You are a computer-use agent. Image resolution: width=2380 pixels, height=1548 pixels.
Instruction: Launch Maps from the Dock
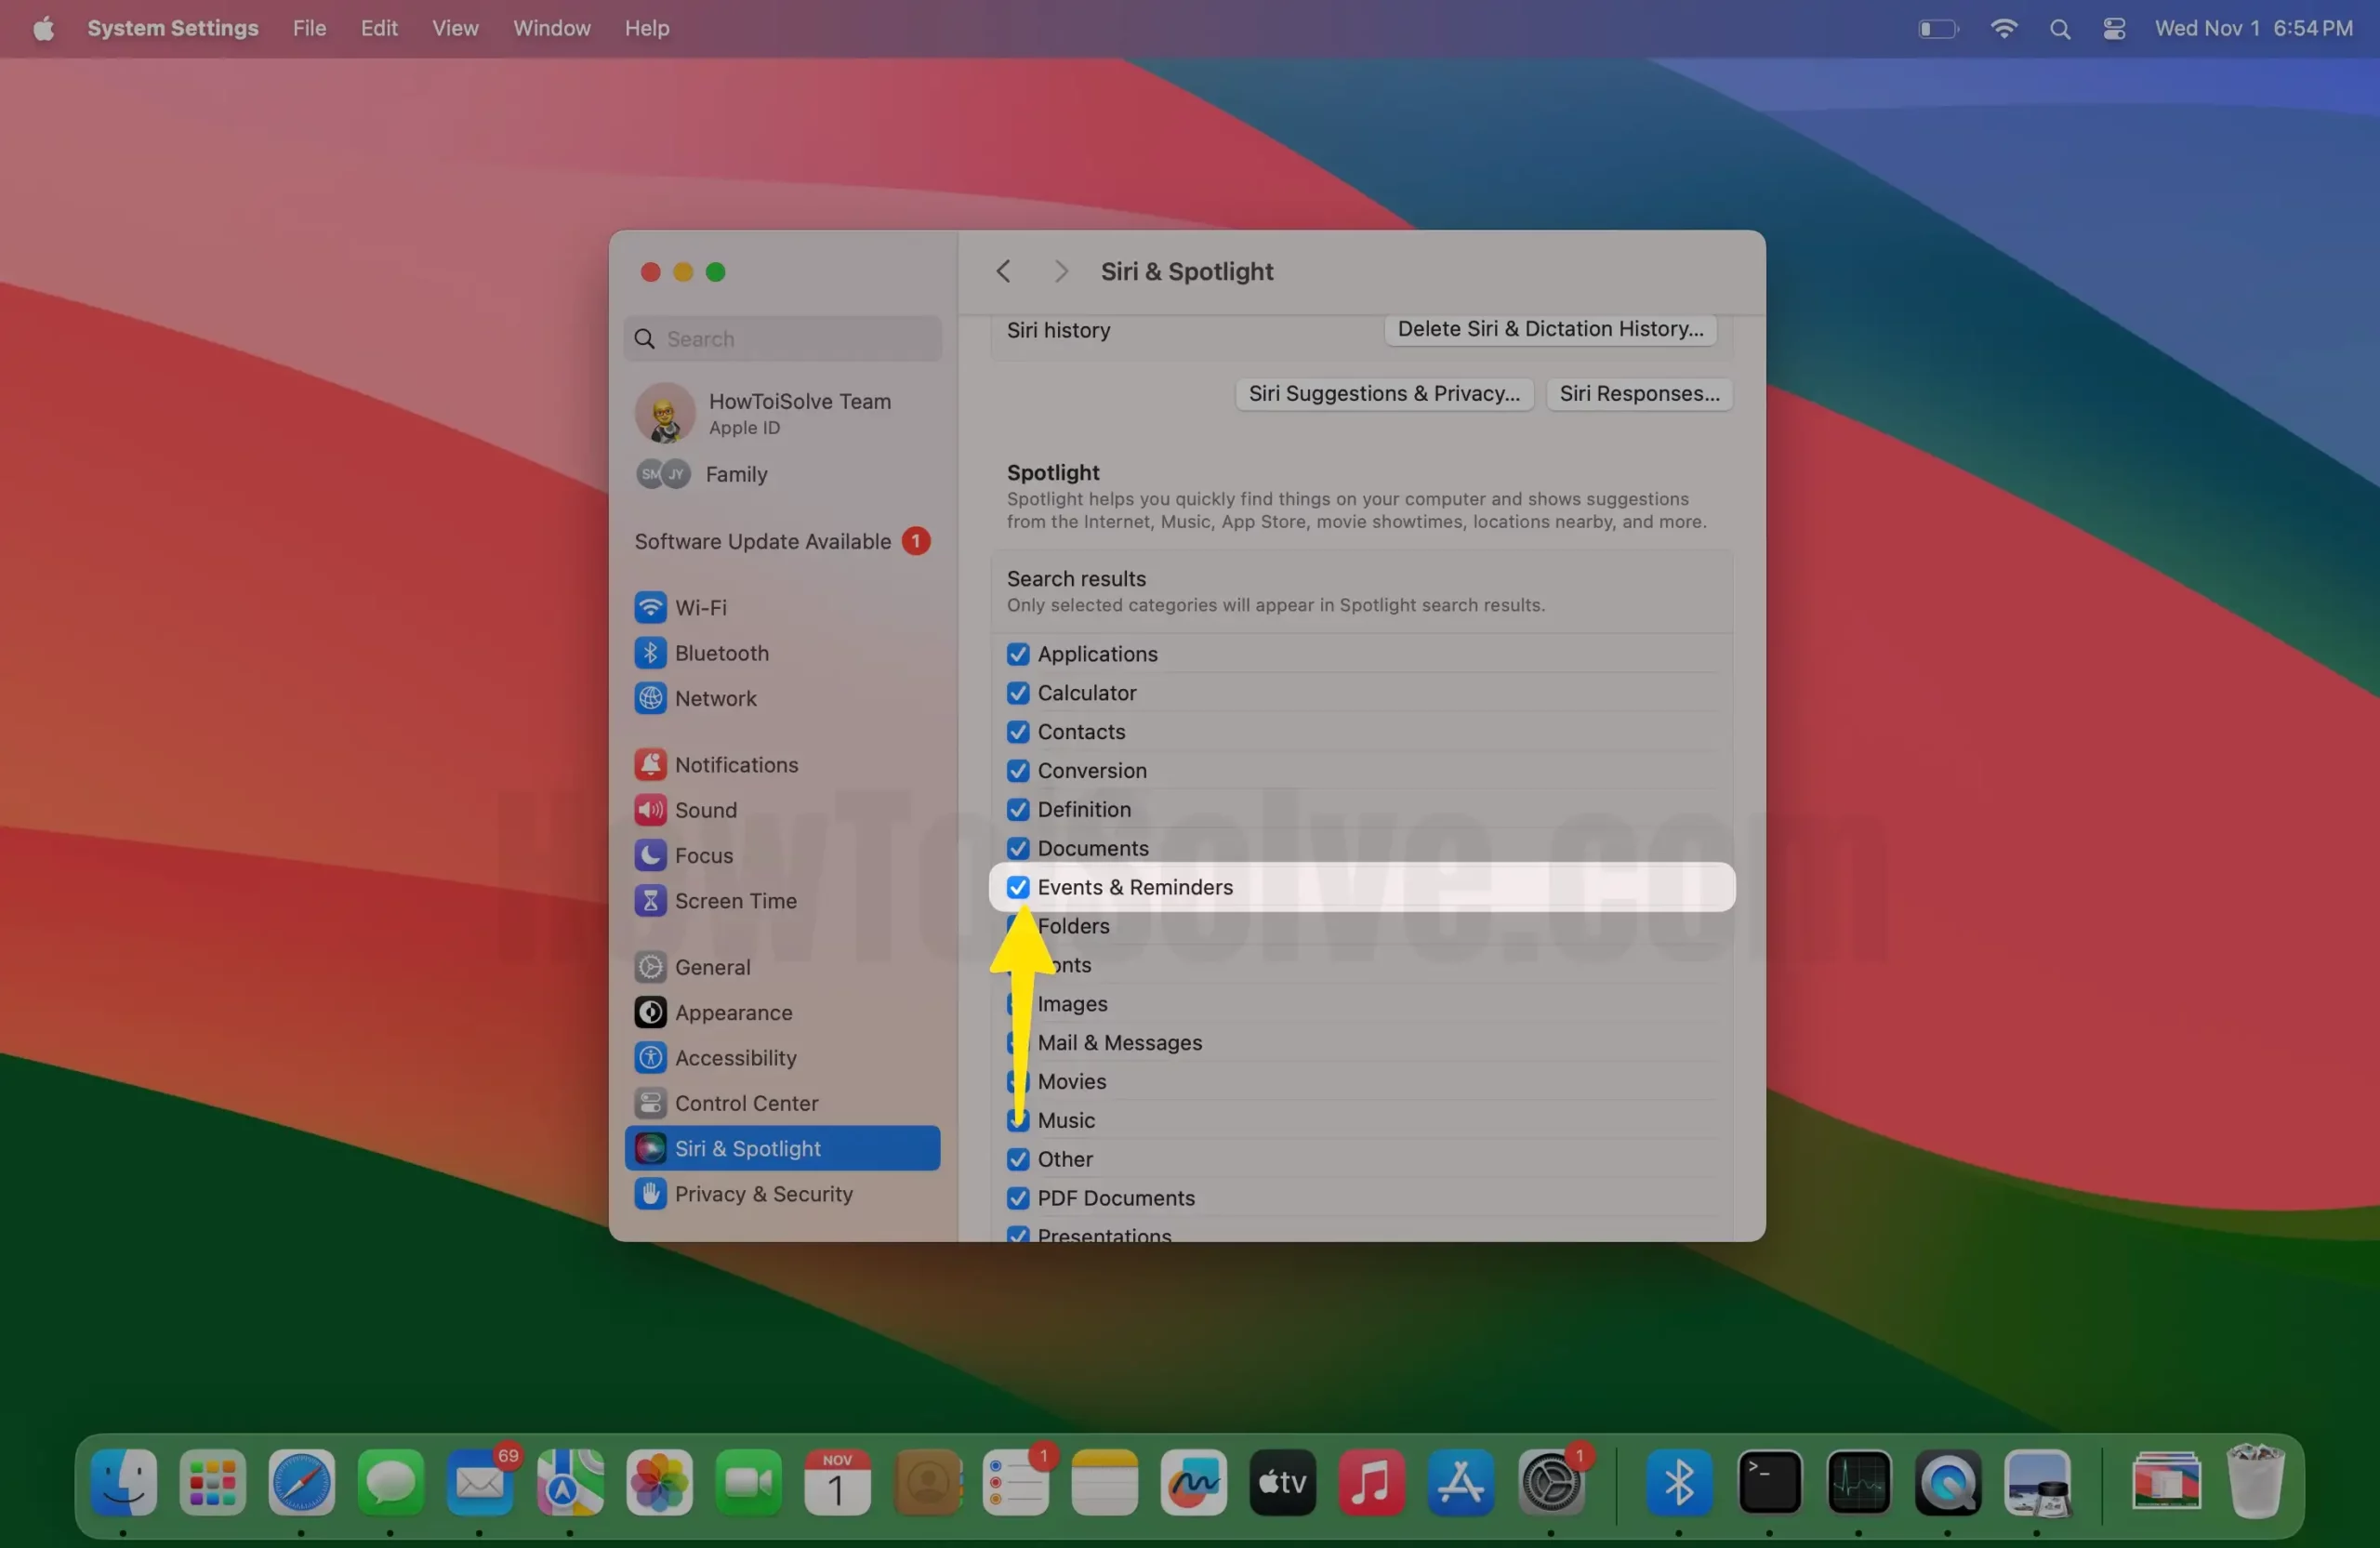pos(570,1481)
